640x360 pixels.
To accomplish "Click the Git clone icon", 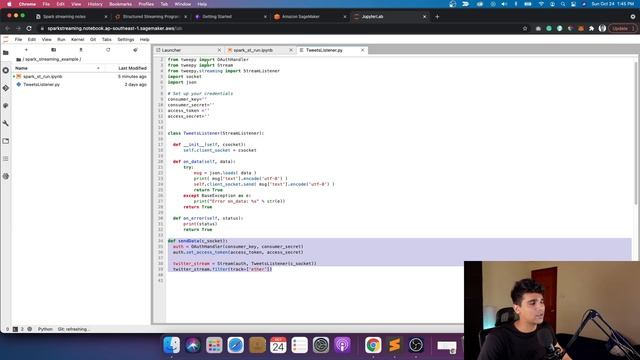I will [135, 50].
